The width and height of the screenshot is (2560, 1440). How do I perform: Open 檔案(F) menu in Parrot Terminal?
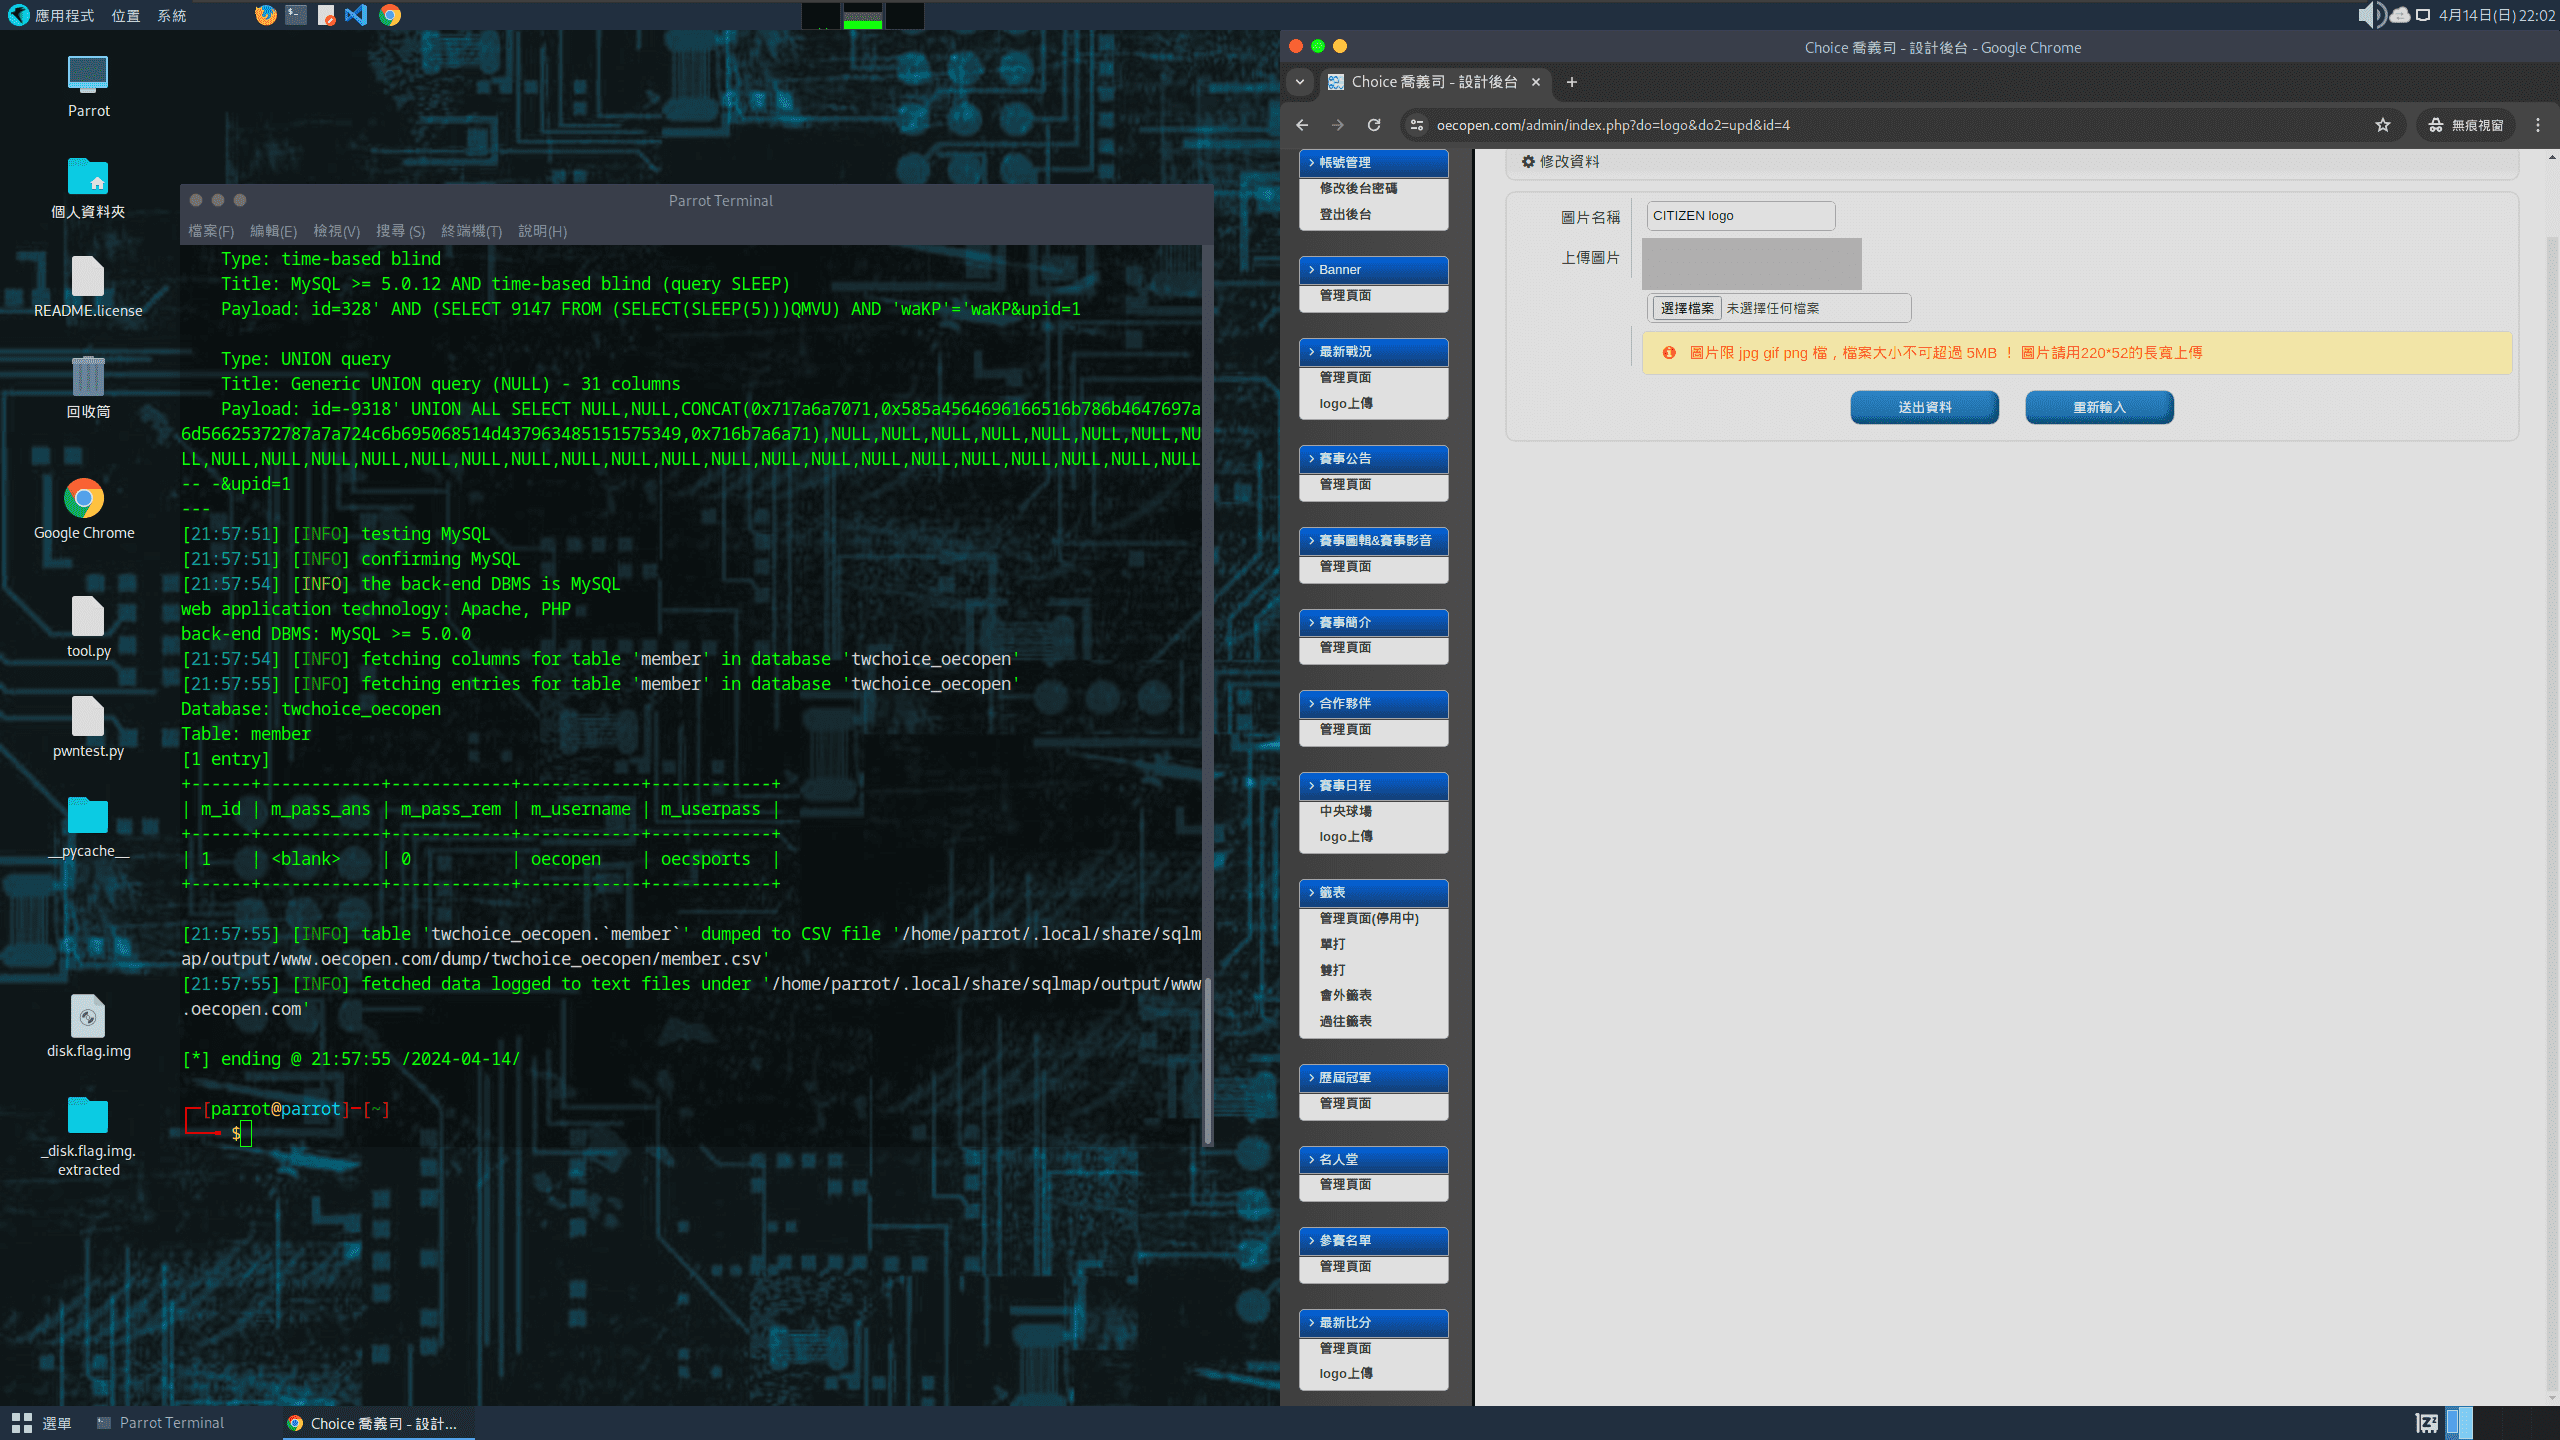pyautogui.click(x=211, y=231)
